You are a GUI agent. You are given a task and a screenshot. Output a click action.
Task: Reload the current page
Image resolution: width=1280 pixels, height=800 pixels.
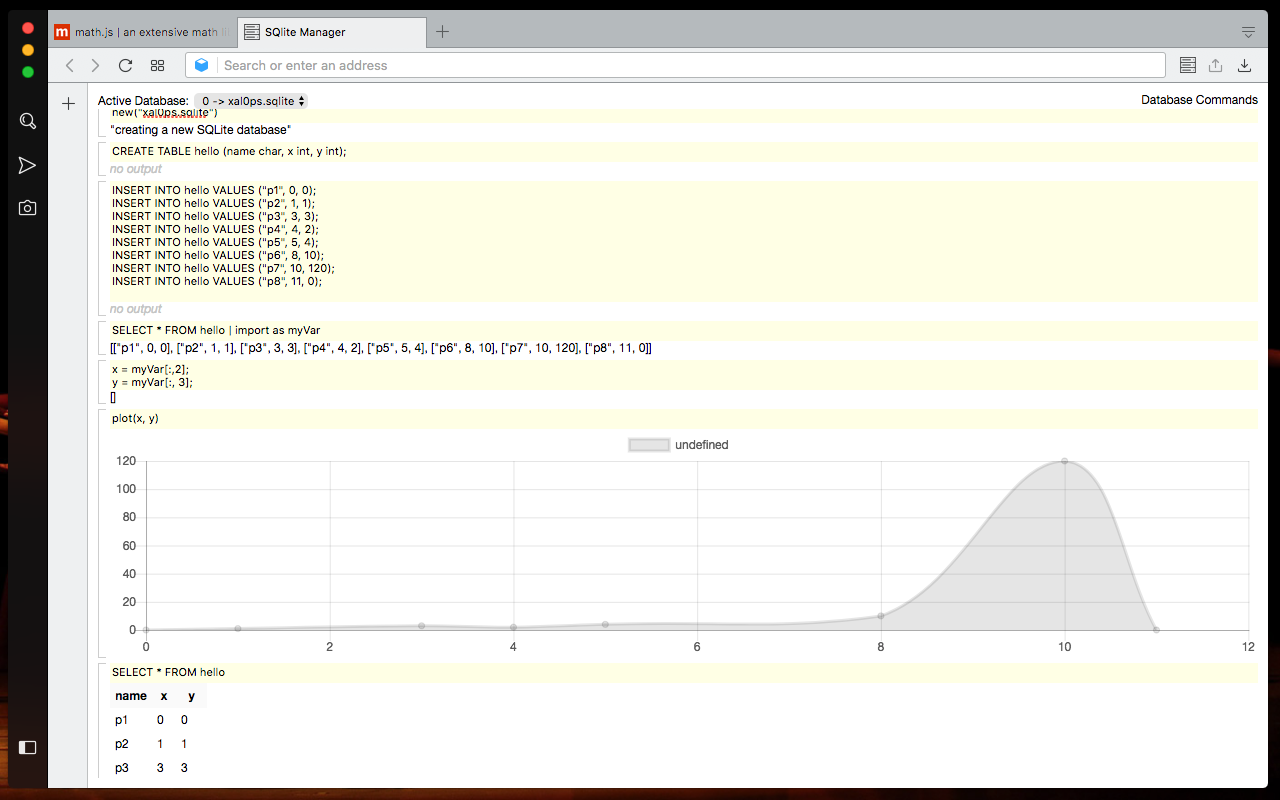(125, 65)
